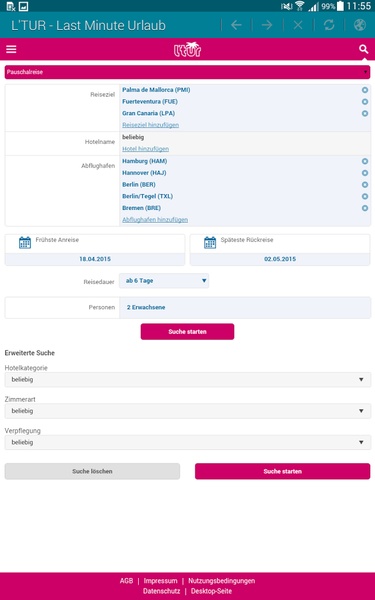This screenshot has width=375, height=600.
Task: Remove Palma de Mallorca destination
Action: click(365, 90)
